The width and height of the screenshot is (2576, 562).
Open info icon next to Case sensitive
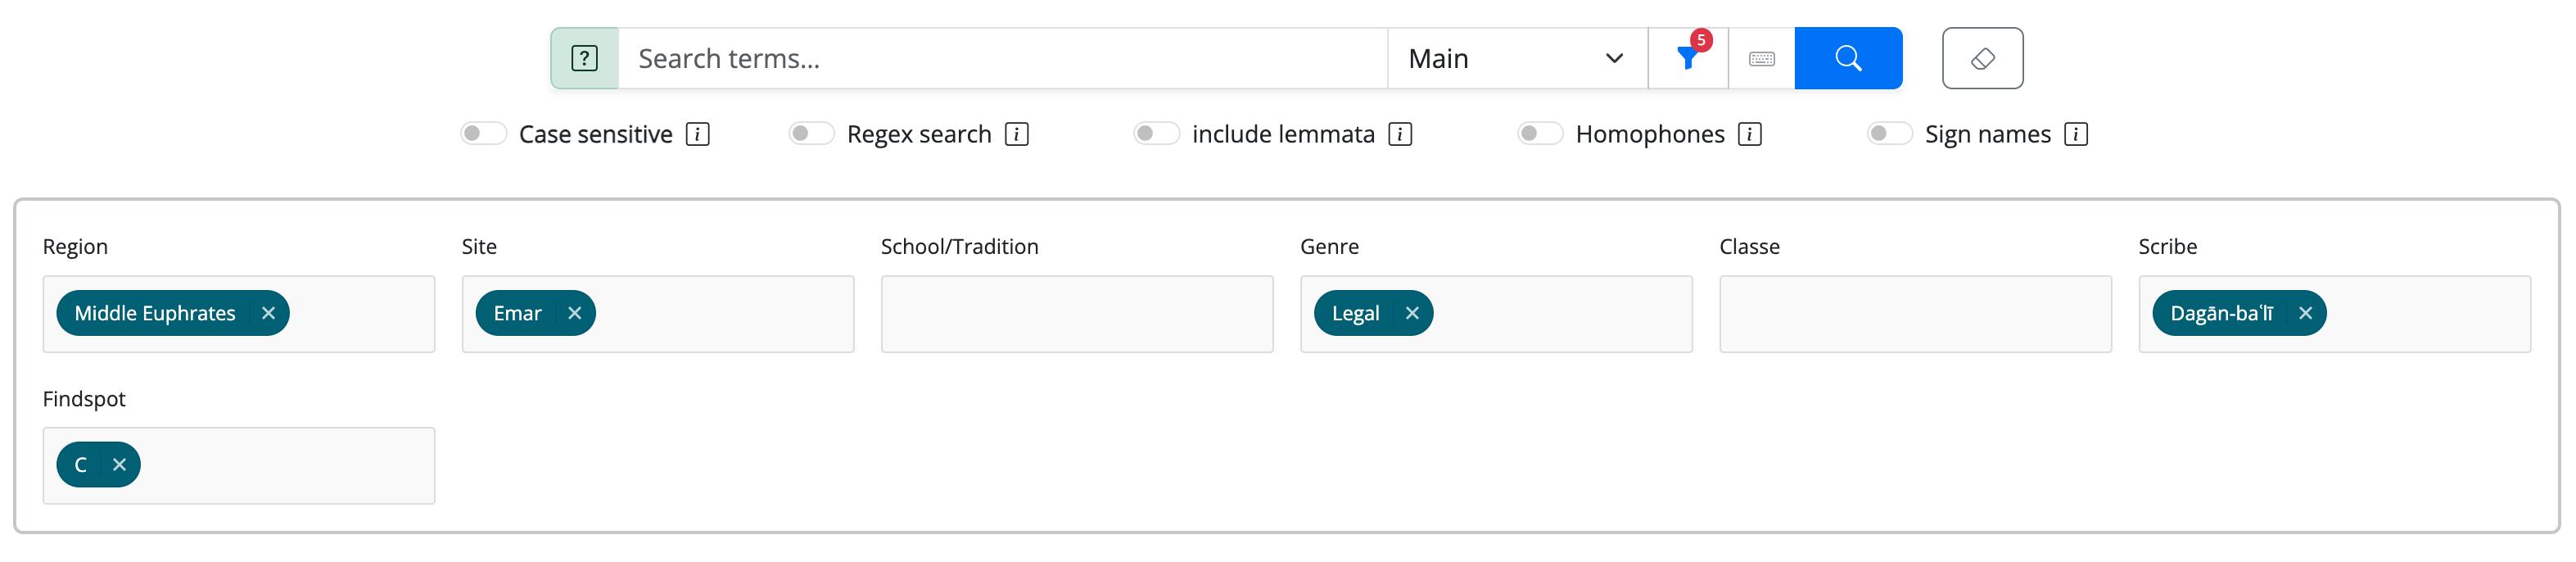click(x=698, y=134)
